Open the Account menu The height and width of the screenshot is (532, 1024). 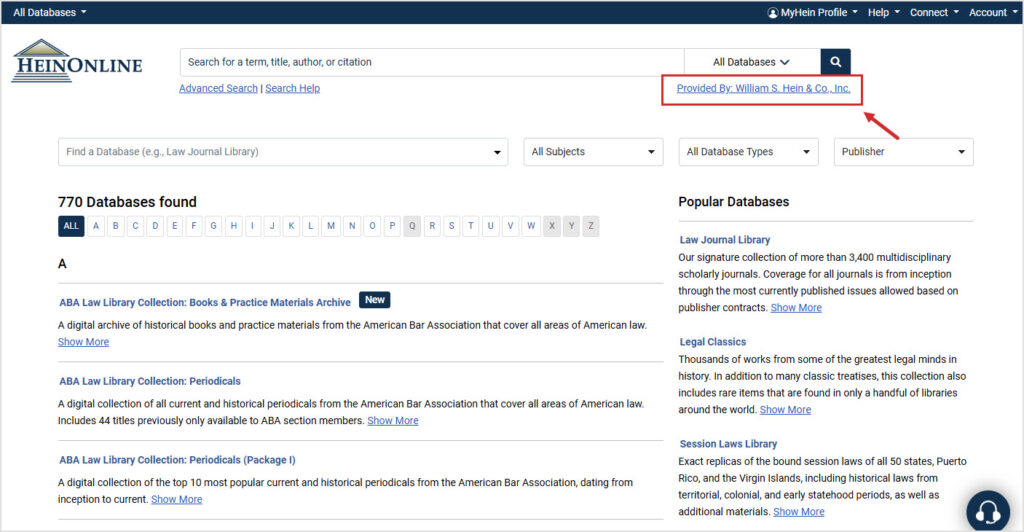993,12
